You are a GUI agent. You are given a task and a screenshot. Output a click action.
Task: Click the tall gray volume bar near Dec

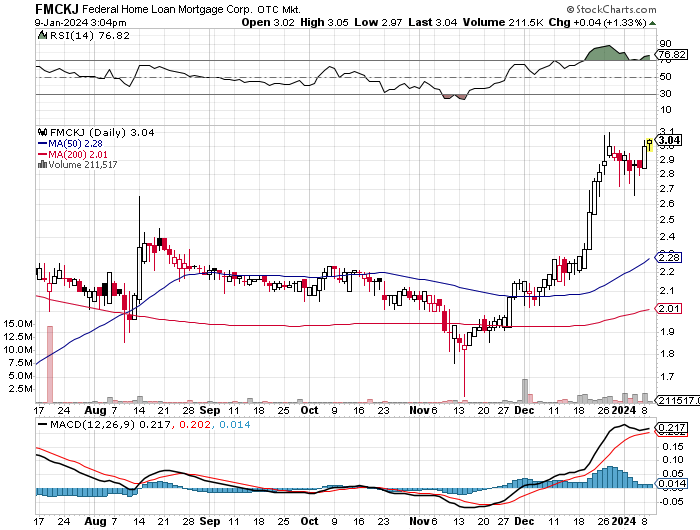tap(525, 391)
